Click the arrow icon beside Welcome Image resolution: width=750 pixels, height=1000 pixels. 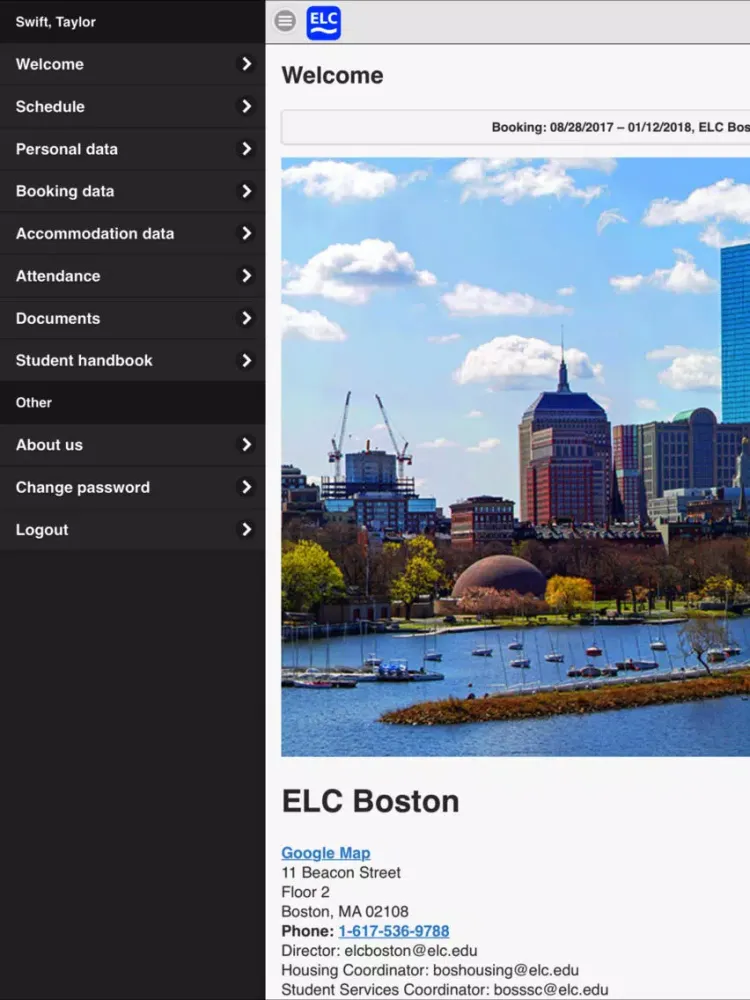[246, 64]
